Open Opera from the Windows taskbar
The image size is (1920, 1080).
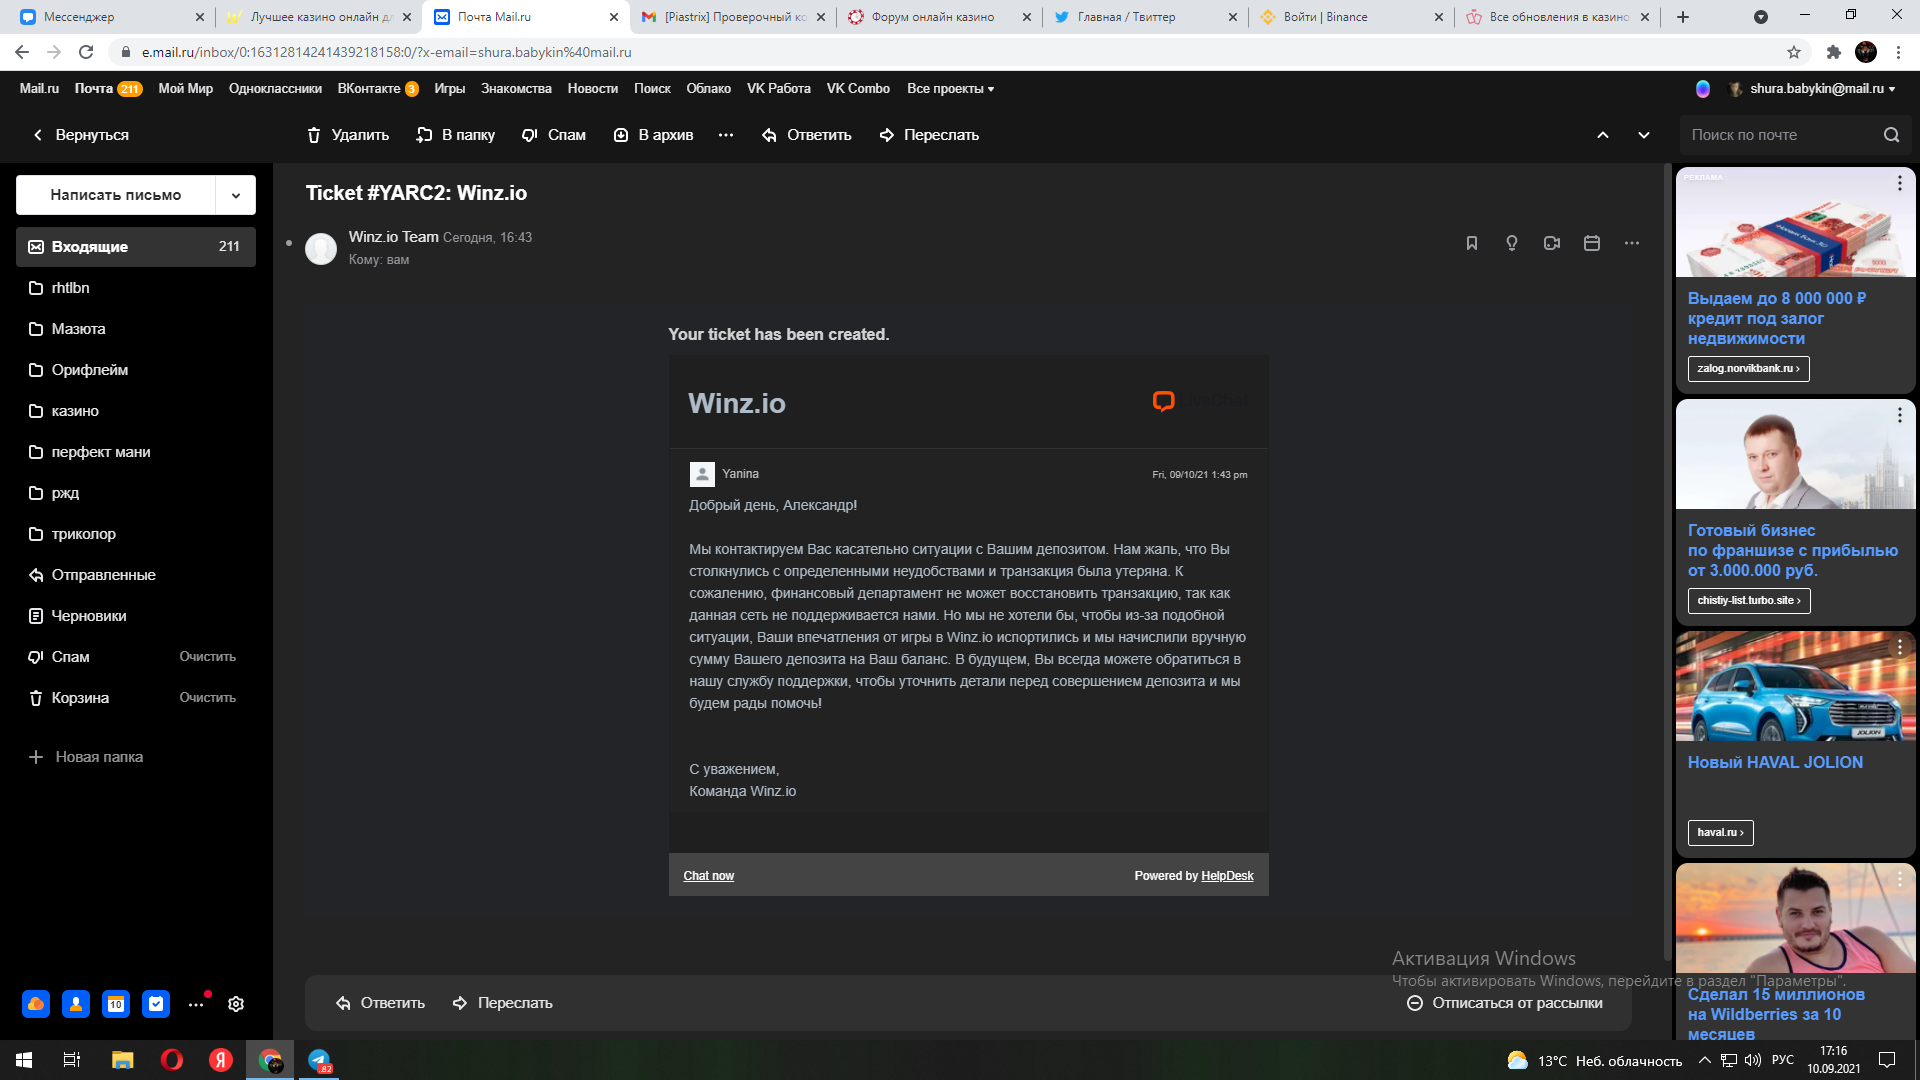point(172,1060)
